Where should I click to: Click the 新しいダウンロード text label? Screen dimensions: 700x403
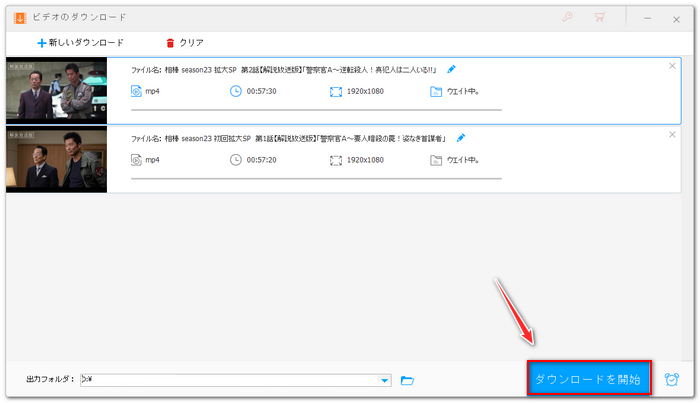point(86,43)
